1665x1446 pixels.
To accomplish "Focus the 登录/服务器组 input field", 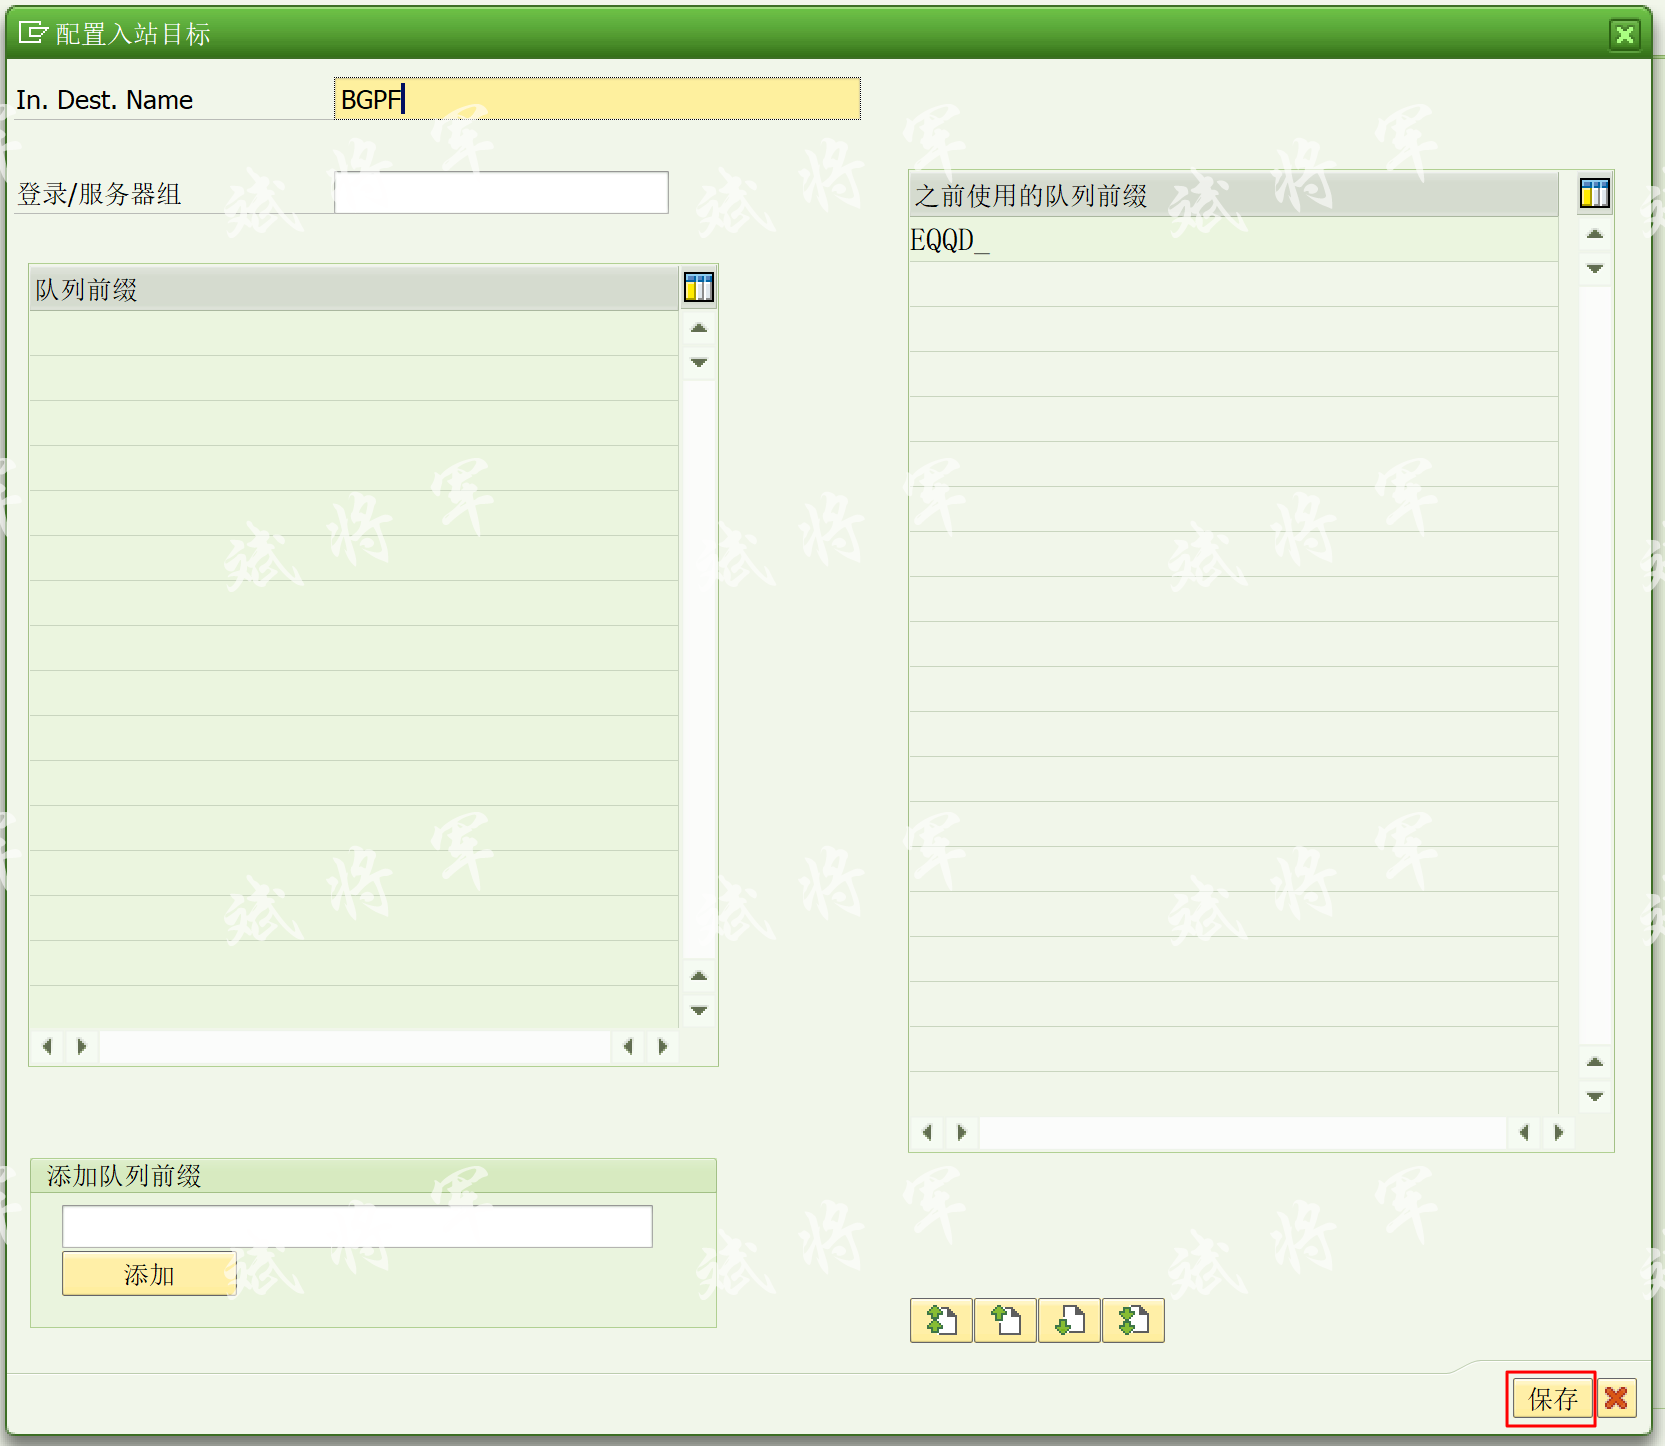I will click(x=501, y=192).
